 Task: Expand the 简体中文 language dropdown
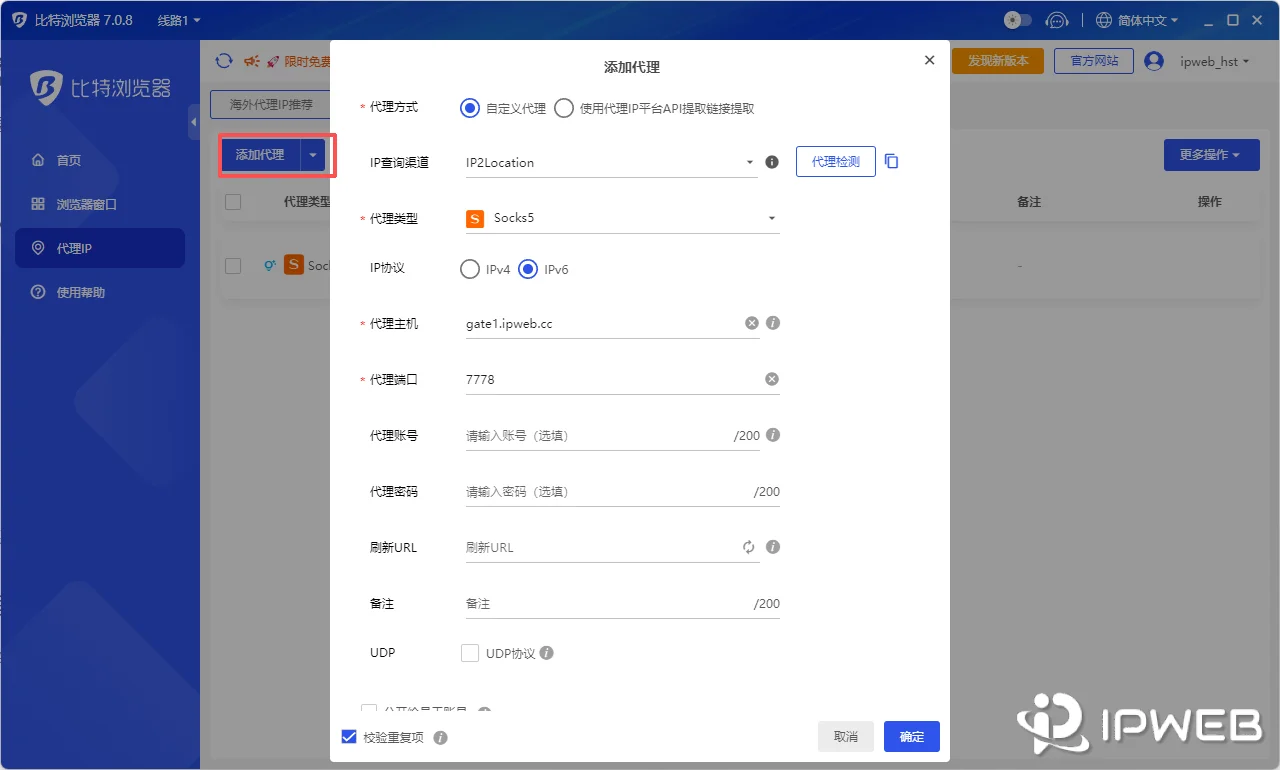[x=1135, y=19]
